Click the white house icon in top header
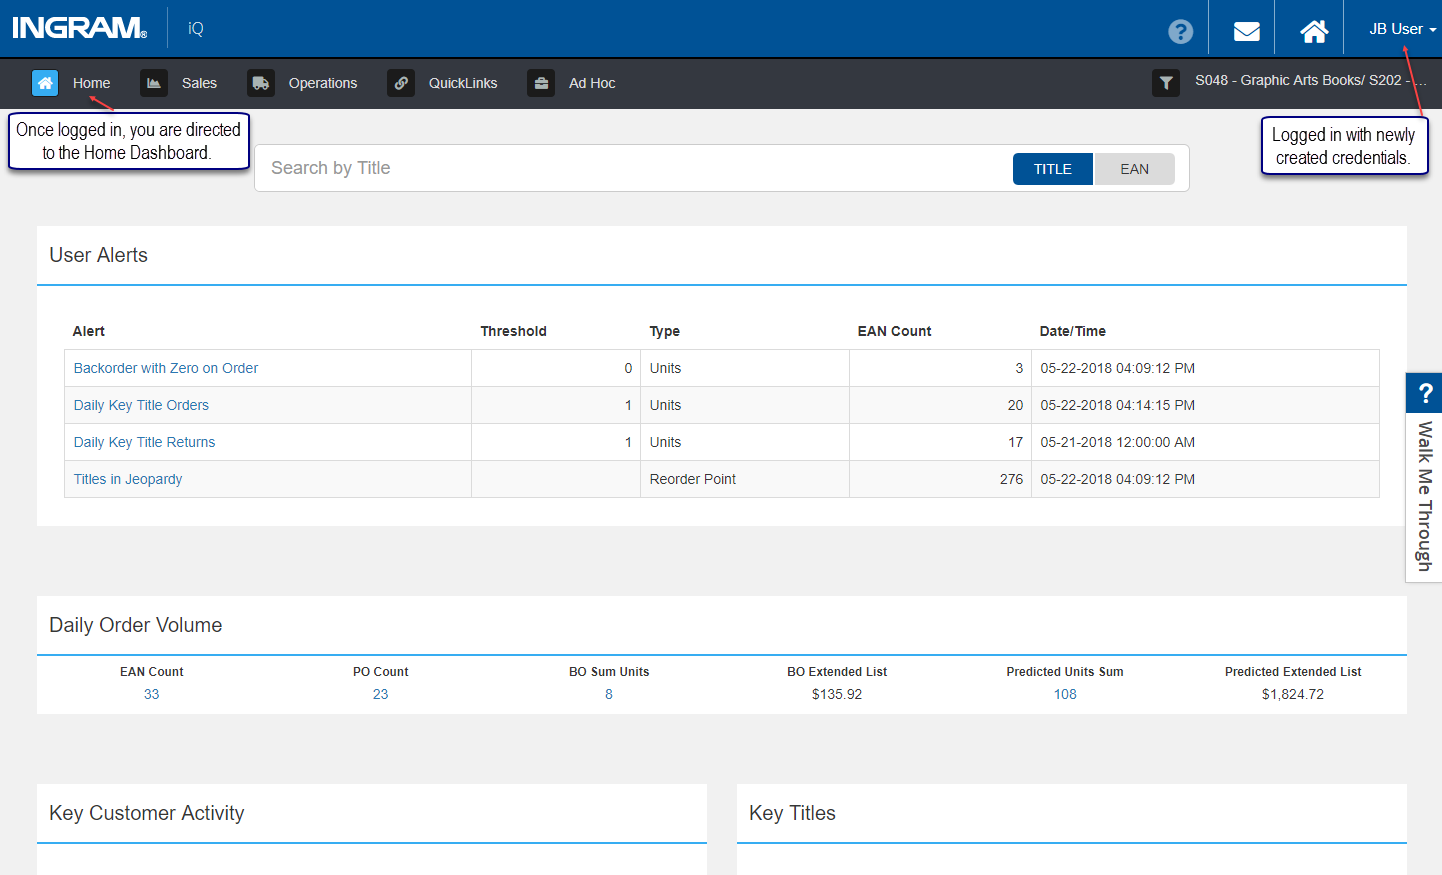 tap(1314, 31)
